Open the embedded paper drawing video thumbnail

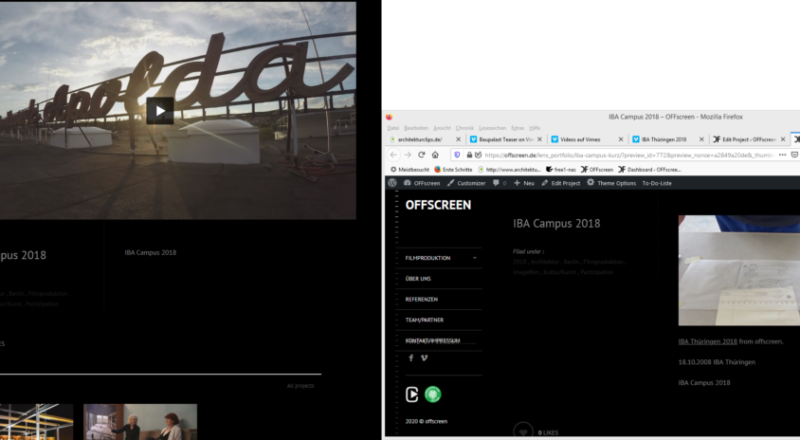click(x=739, y=270)
